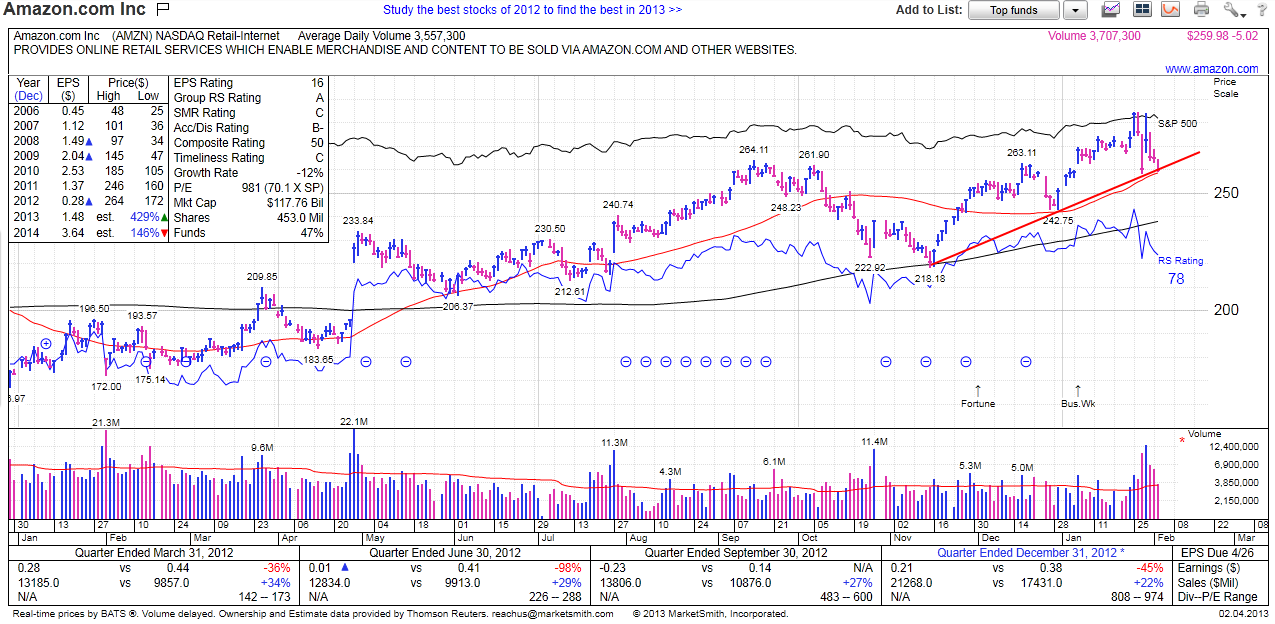This screenshot has width=1275, height=624.
Task: Click the Average Daily Volume 3,557,300 text
Action: coord(381,36)
